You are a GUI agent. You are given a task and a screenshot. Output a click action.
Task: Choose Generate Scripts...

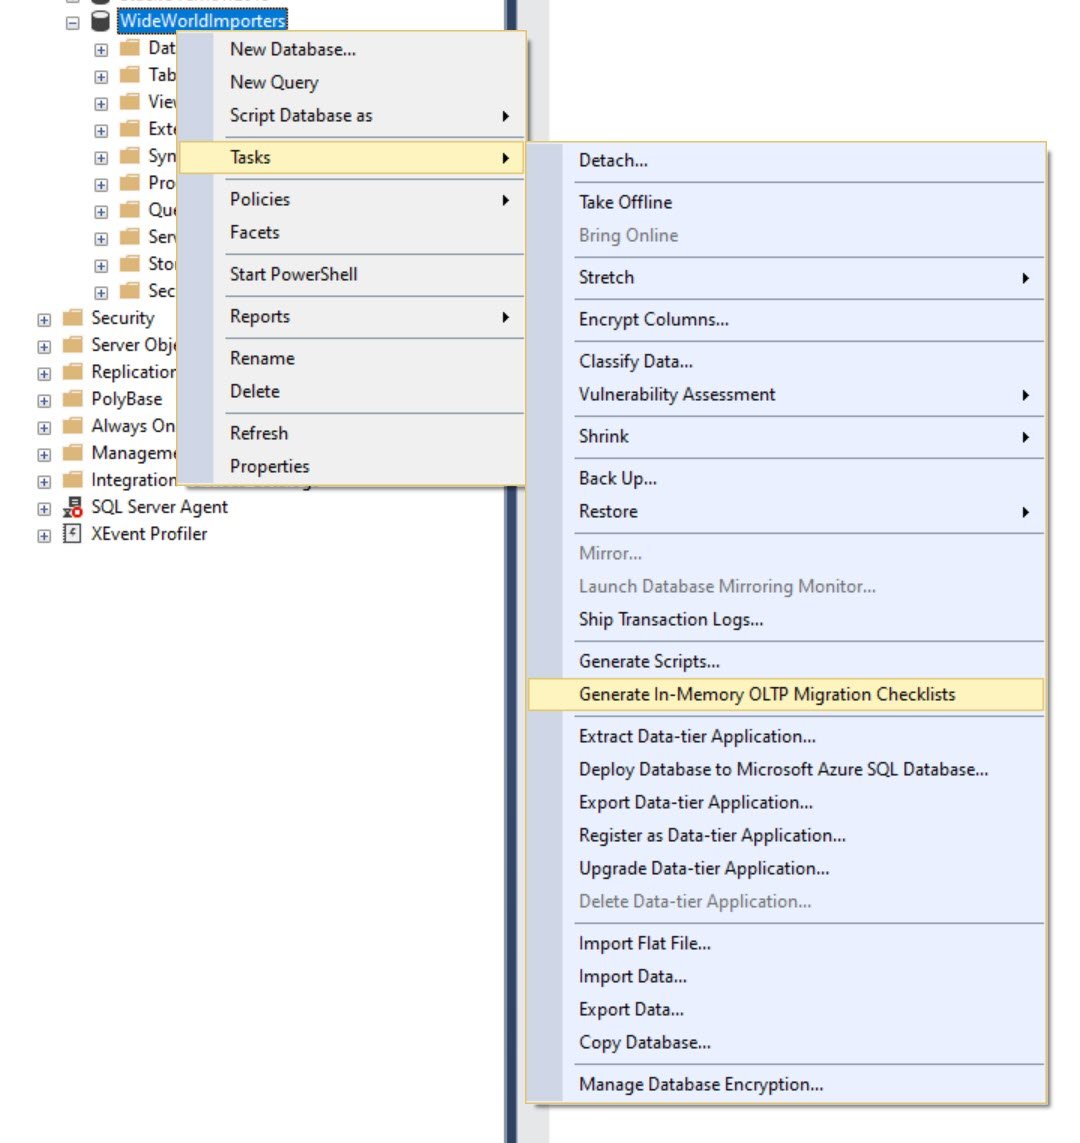(x=786, y=661)
